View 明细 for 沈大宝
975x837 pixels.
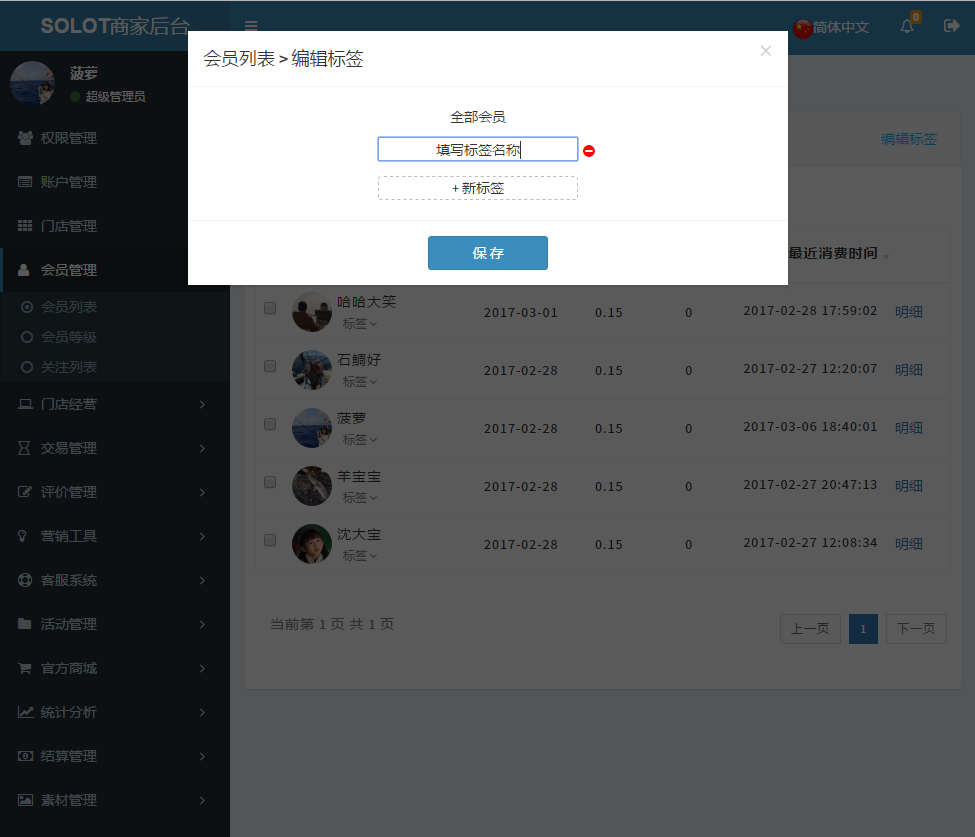click(x=908, y=543)
